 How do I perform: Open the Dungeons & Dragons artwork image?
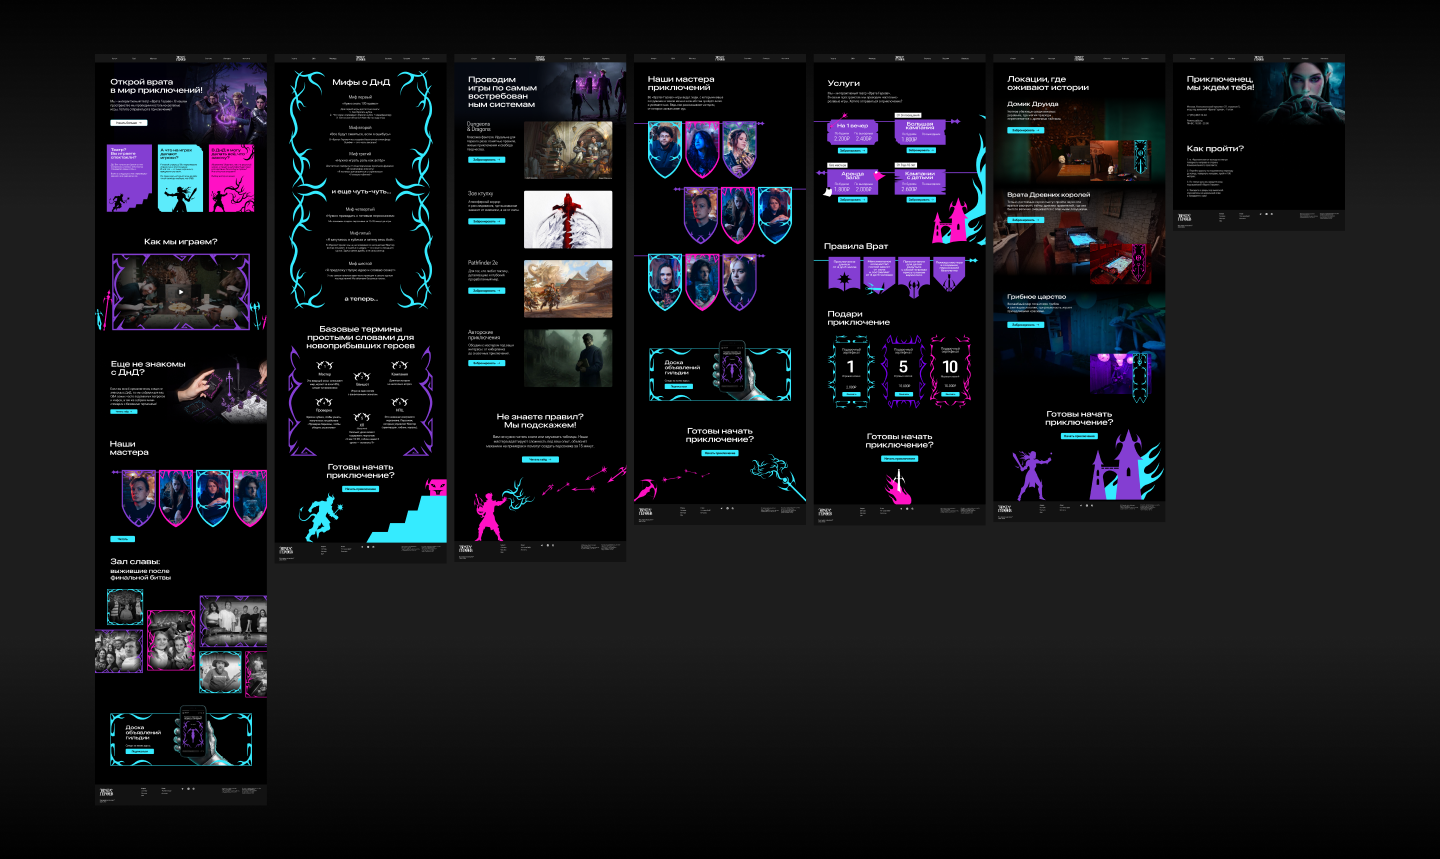coord(568,150)
